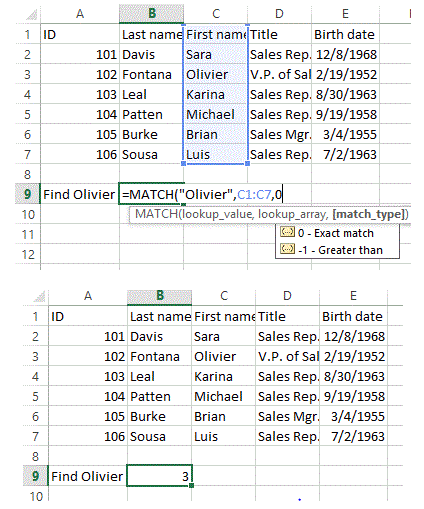424x509 pixels.
Task: Select the '0 - Exact match' autocomplete icon
Action: click(287, 232)
